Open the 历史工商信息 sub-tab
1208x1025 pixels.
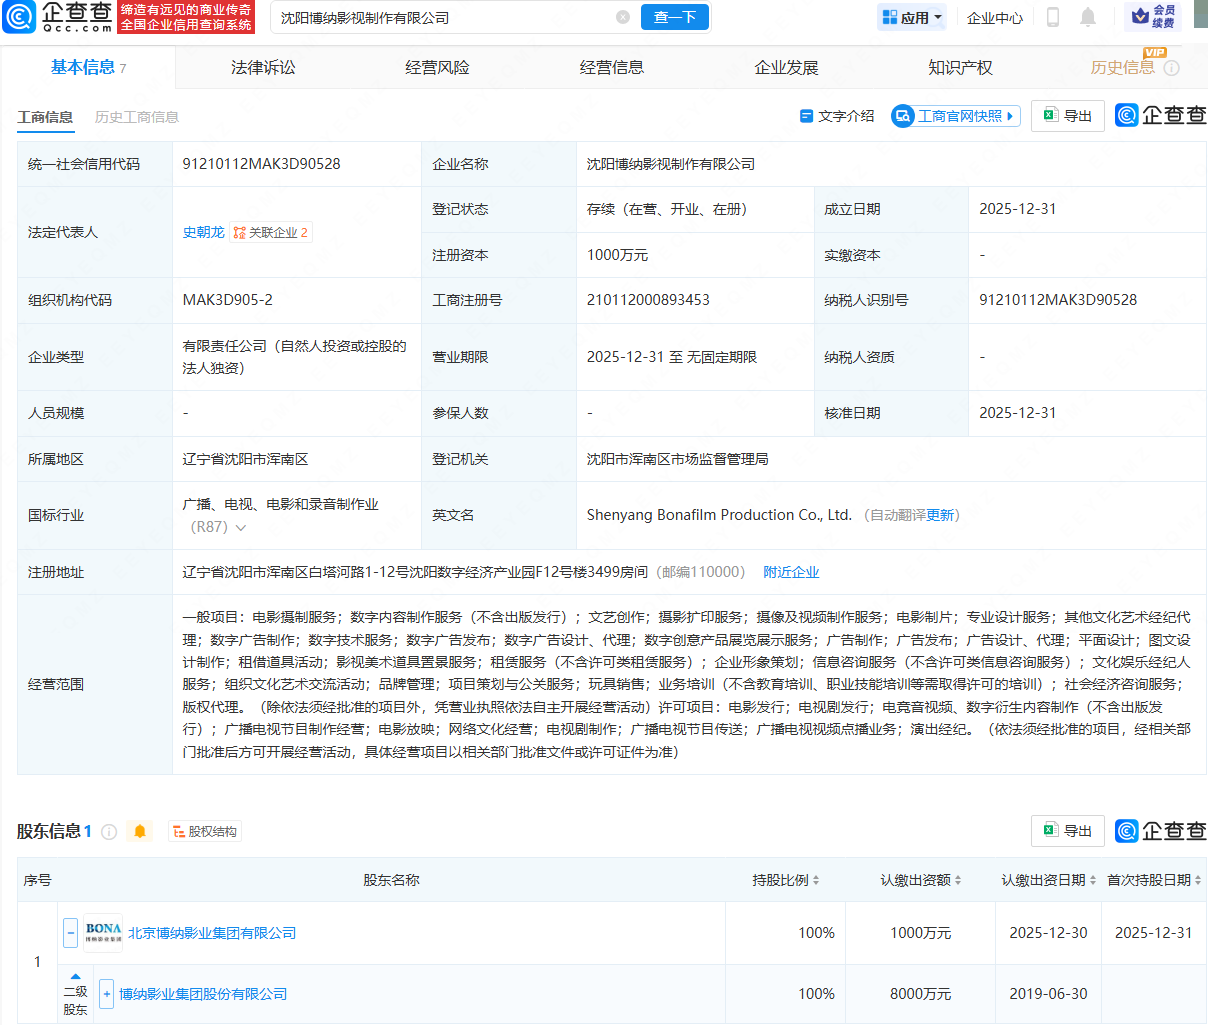[x=136, y=116]
